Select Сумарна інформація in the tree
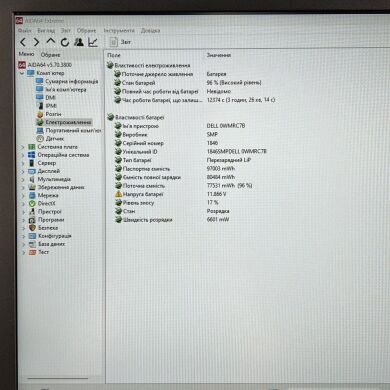Image resolution: width=390 pixels, height=390 pixels. pos(67,81)
